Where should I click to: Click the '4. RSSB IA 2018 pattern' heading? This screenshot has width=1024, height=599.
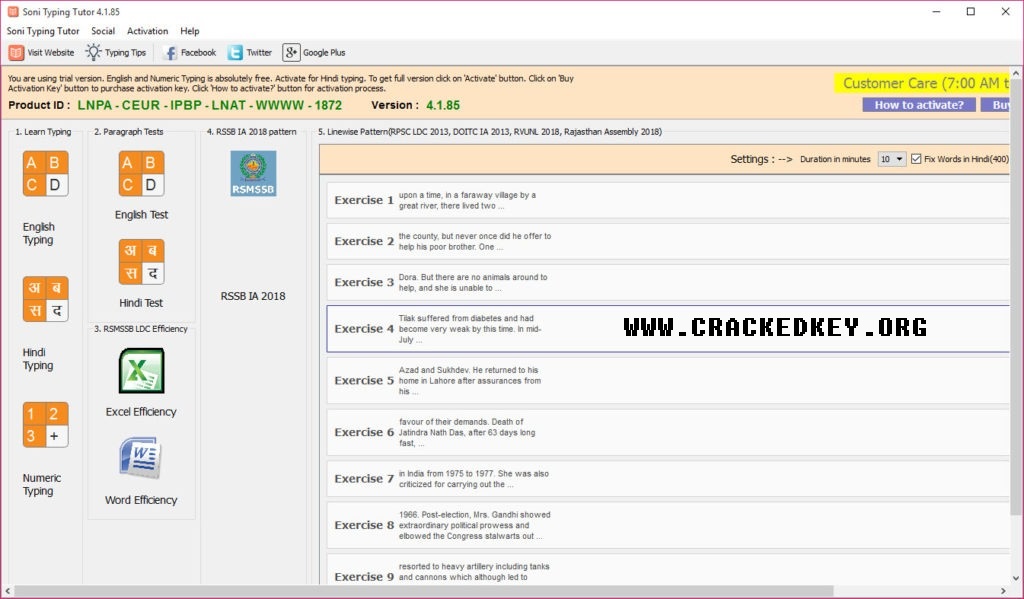(x=251, y=131)
